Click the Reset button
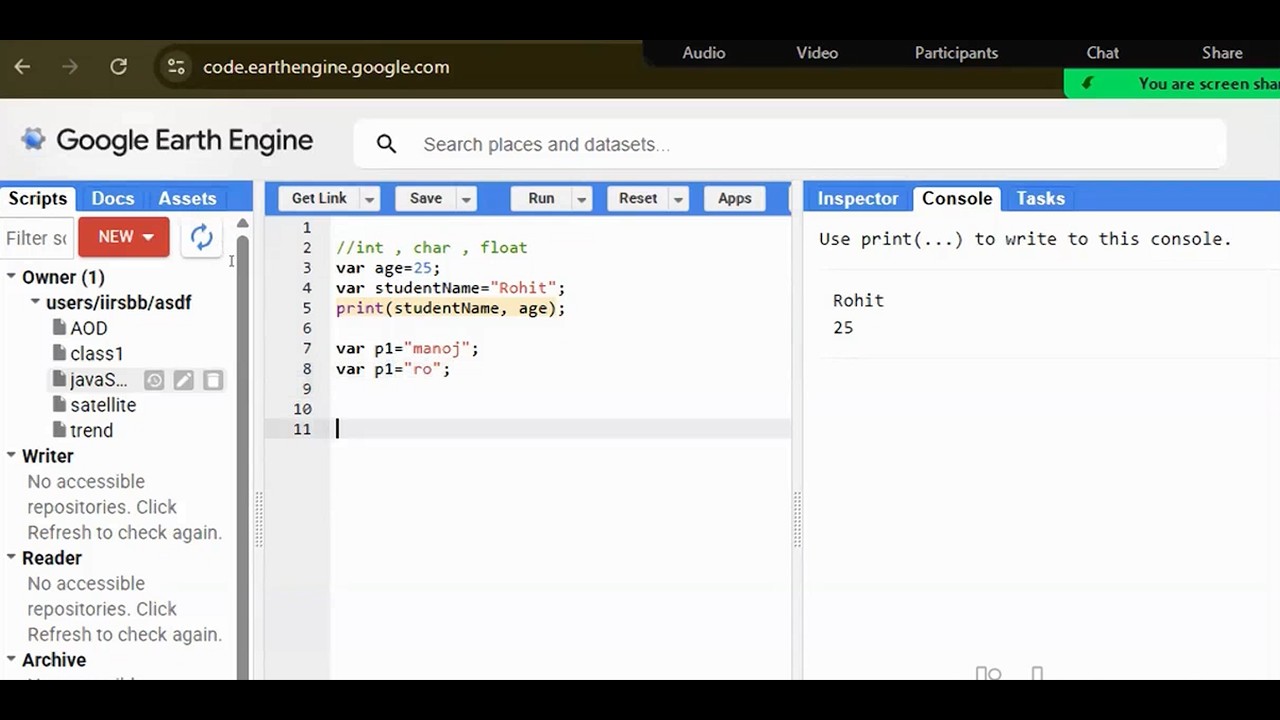The height and width of the screenshot is (720, 1280). [x=638, y=198]
